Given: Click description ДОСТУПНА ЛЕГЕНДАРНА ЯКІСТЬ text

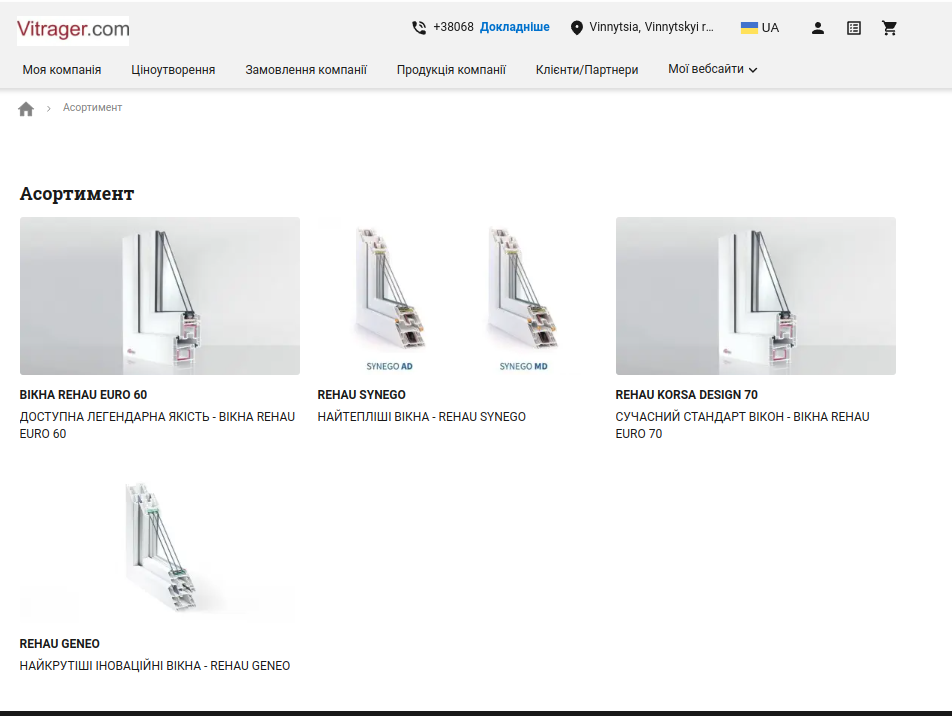Looking at the screenshot, I should coord(157,425).
